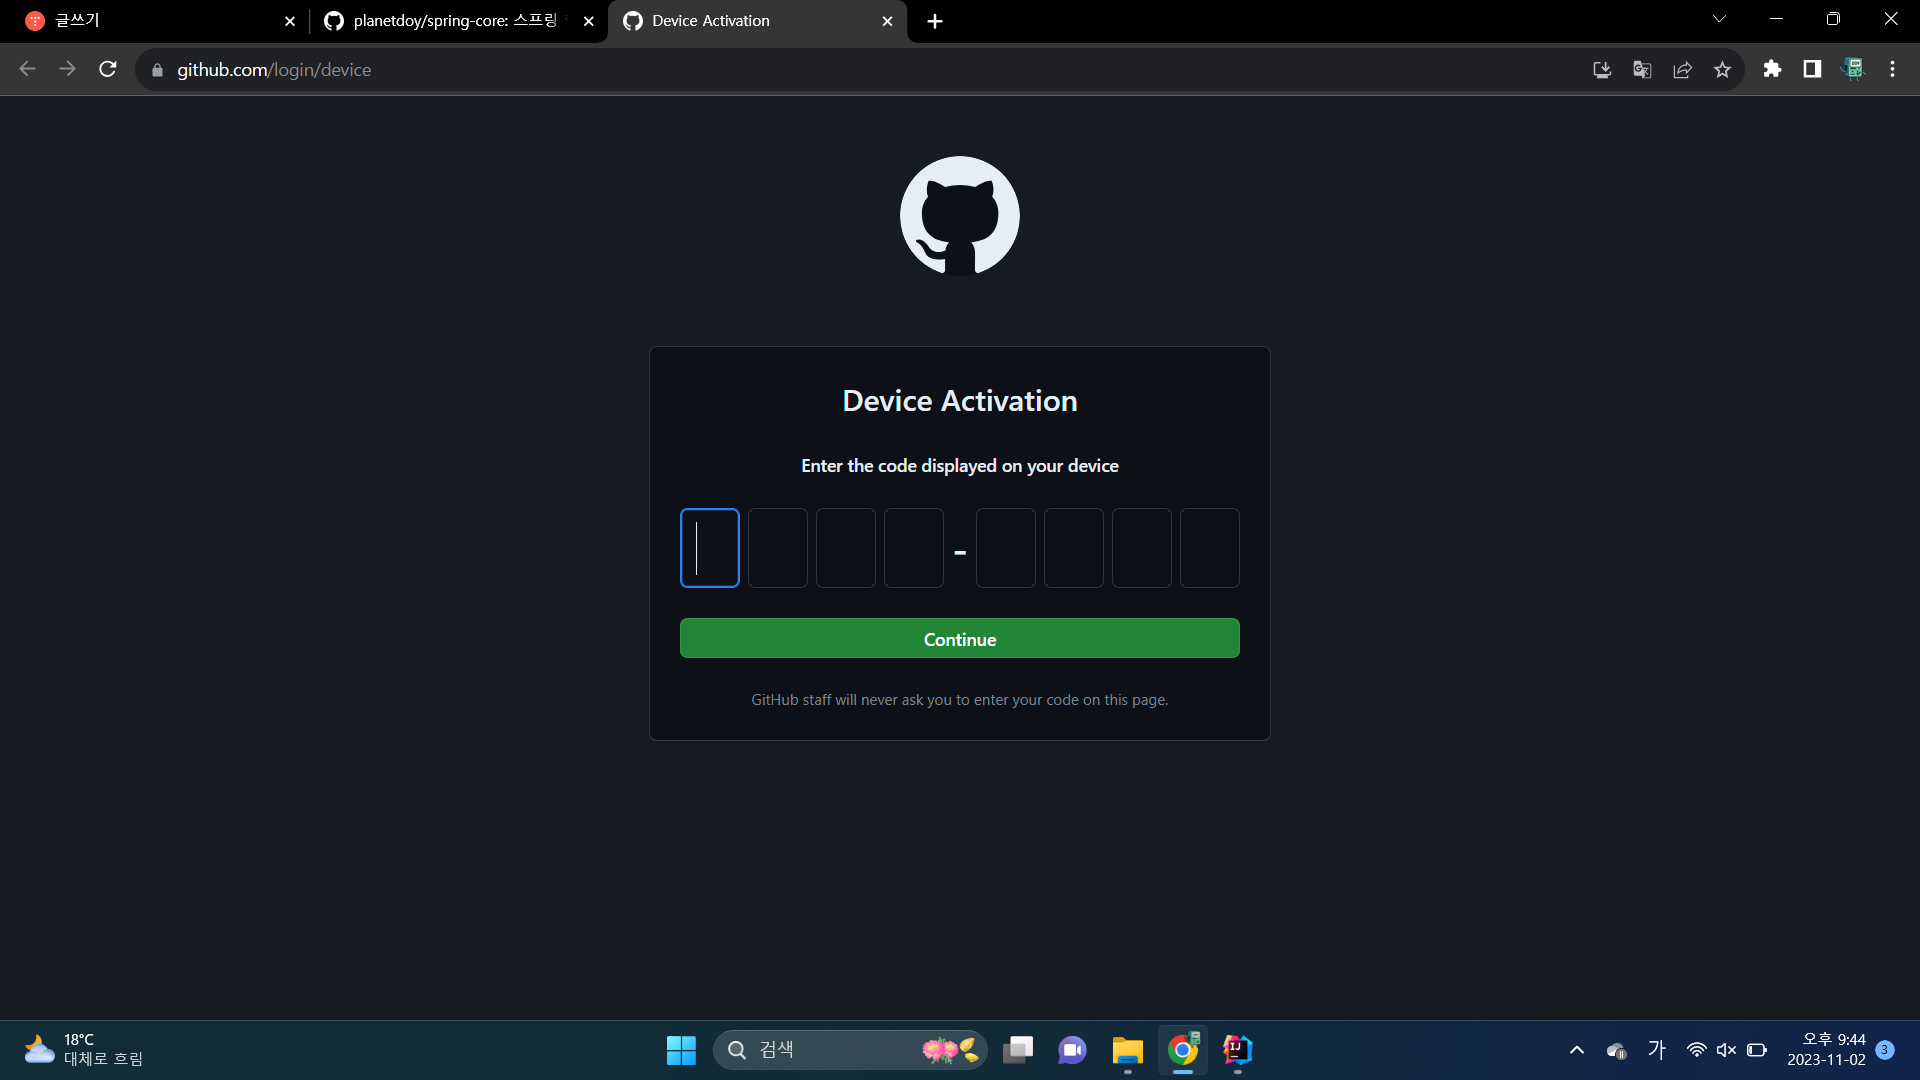The image size is (1920, 1080).
Task: Close the 글쓰기 tab
Action: (290, 21)
